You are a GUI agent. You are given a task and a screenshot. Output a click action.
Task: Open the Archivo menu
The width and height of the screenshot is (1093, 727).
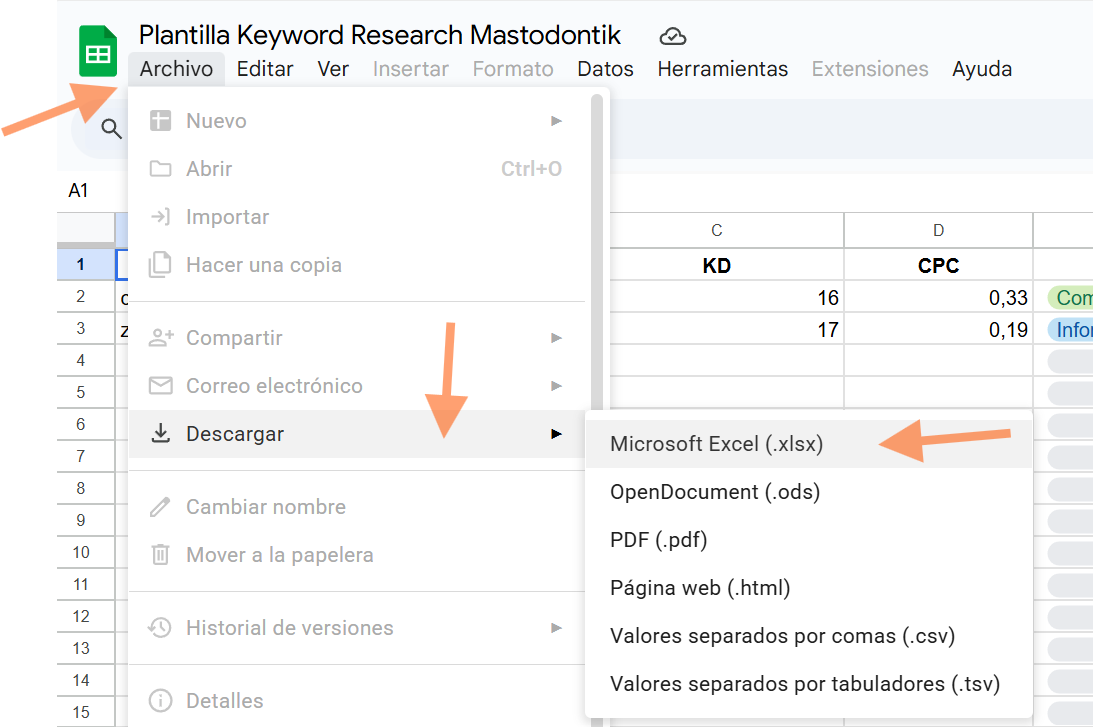[x=176, y=69]
